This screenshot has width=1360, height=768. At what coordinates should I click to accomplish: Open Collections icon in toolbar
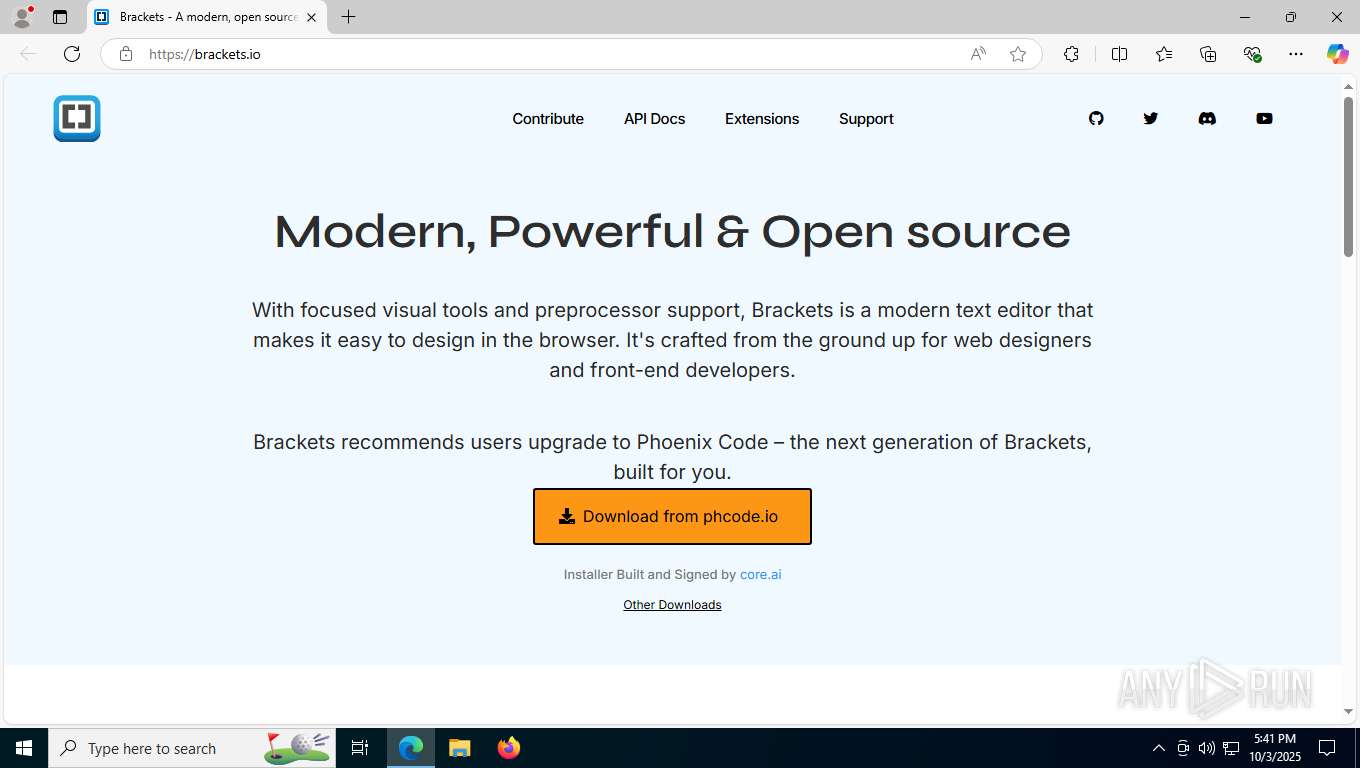pos(1208,54)
